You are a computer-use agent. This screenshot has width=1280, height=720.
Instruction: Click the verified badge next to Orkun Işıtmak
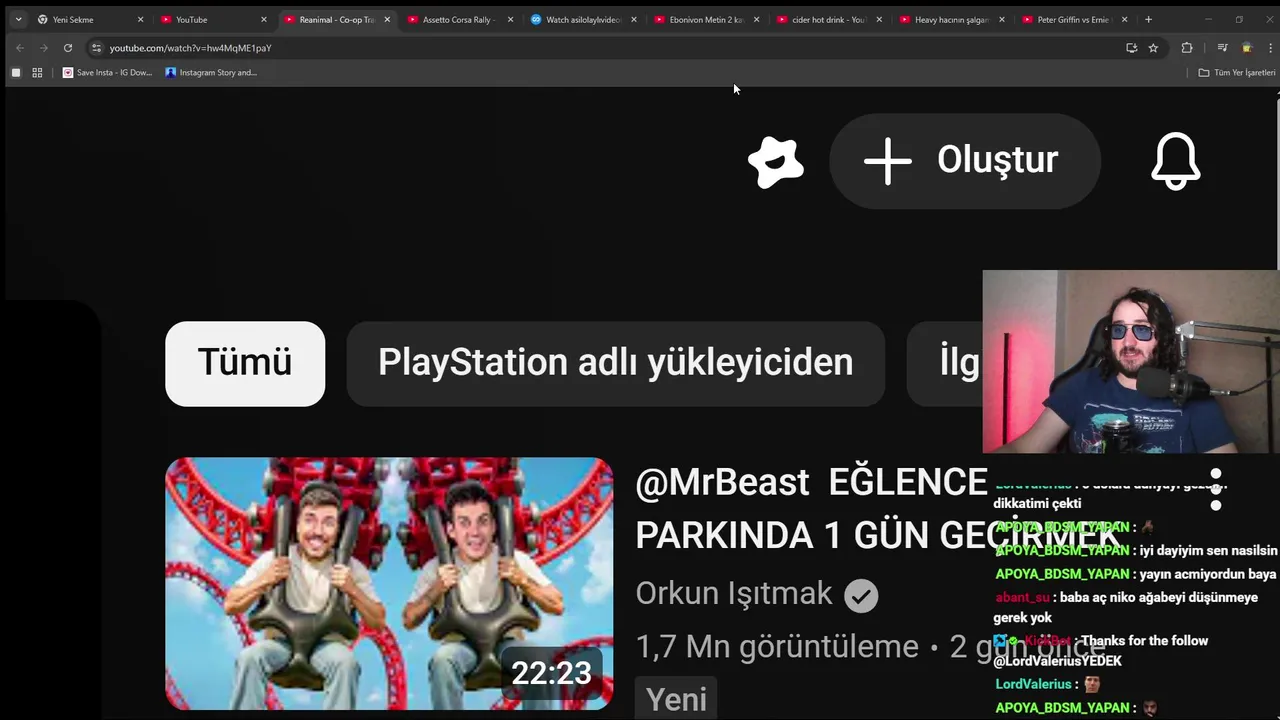point(861,596)
